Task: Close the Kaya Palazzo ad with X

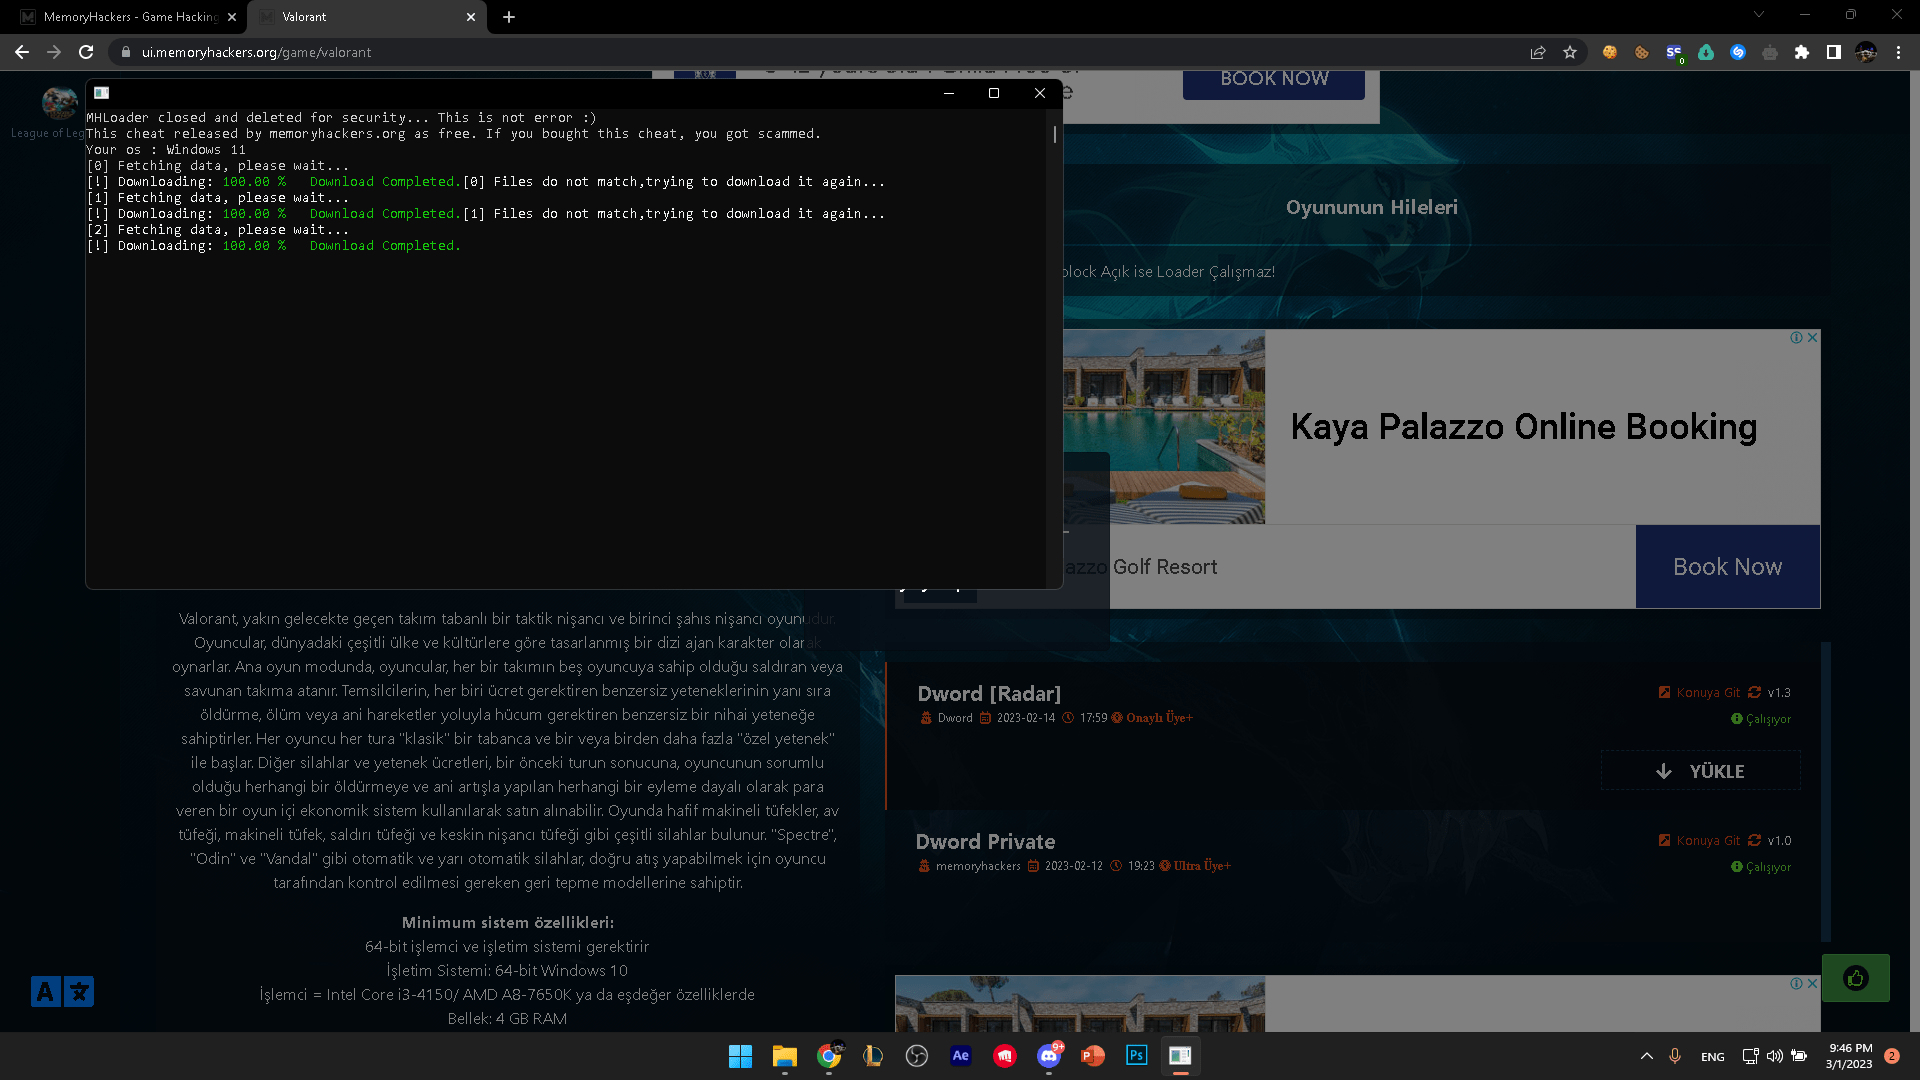Action: click(x=1812, y=338)
